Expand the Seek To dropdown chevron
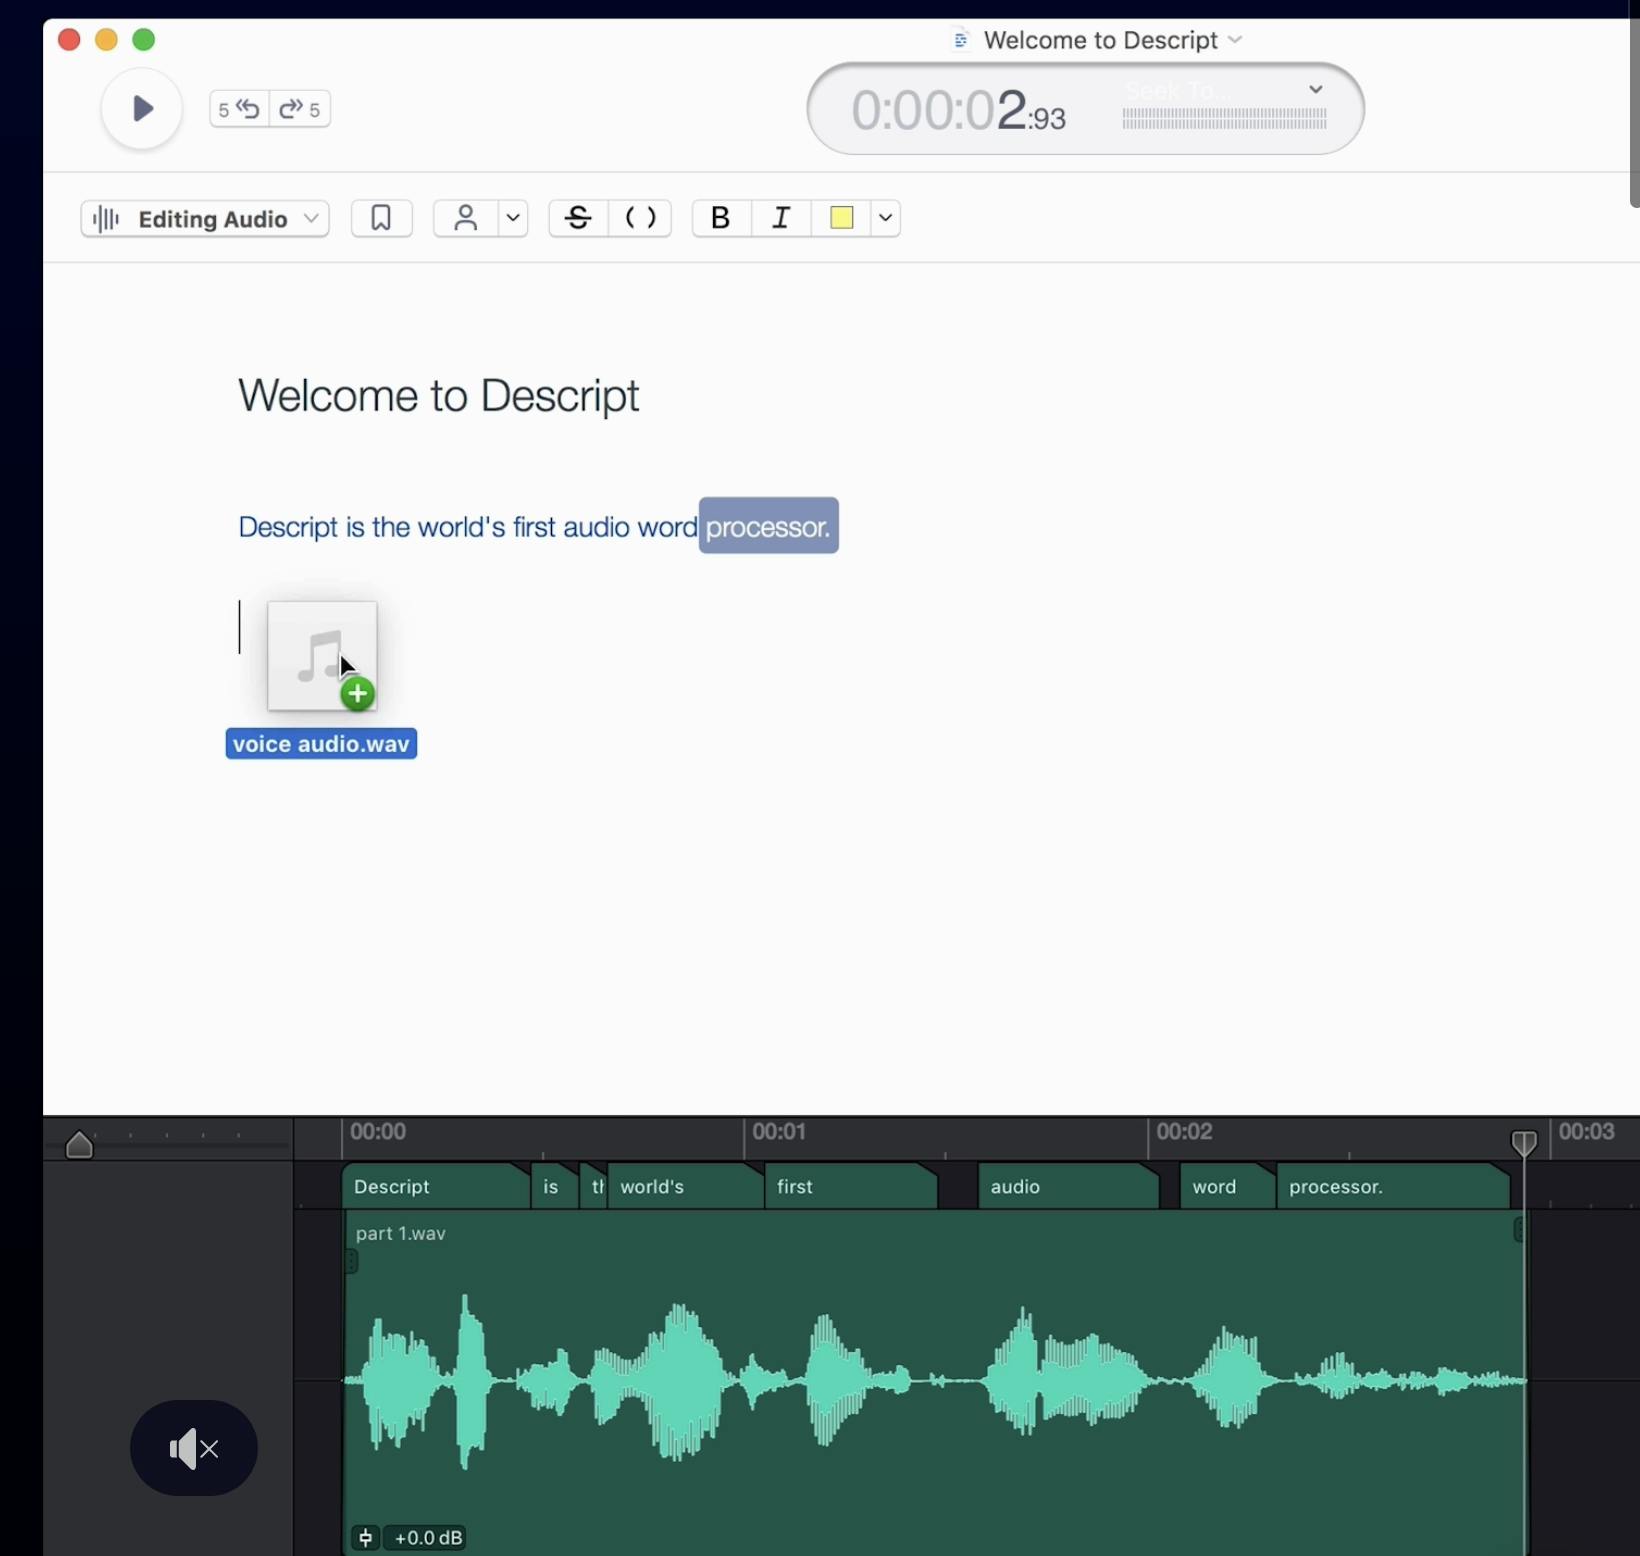The height and width of the screenshot is (1556, 1640). (1316, 89)
